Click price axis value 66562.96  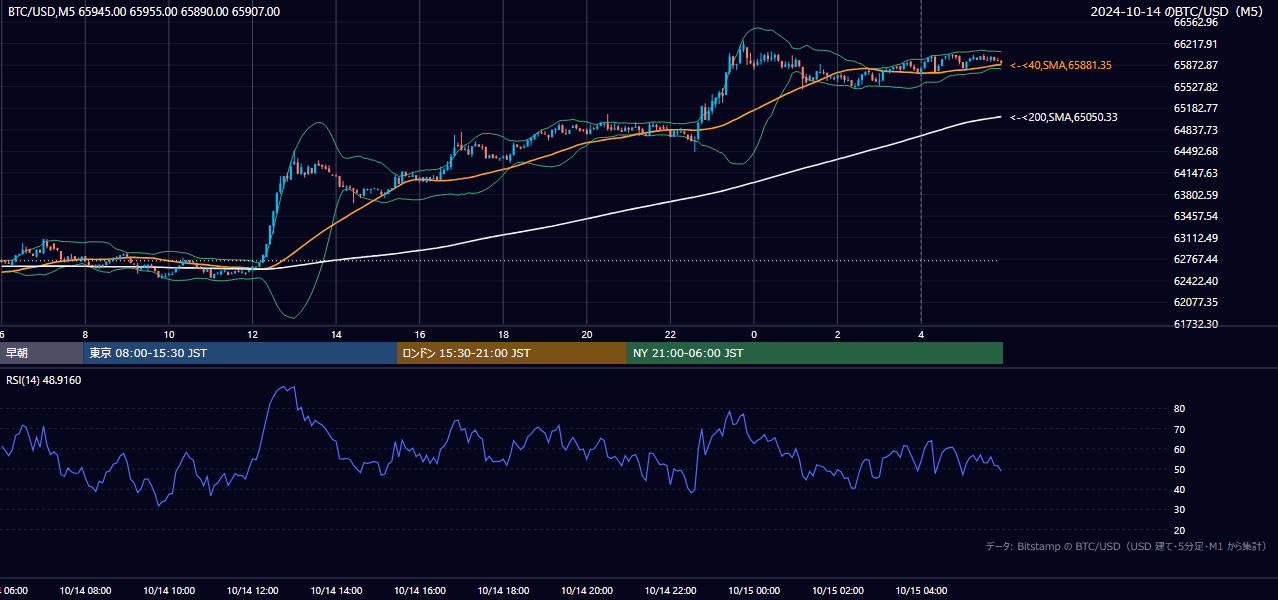(x=1195, y=22)
